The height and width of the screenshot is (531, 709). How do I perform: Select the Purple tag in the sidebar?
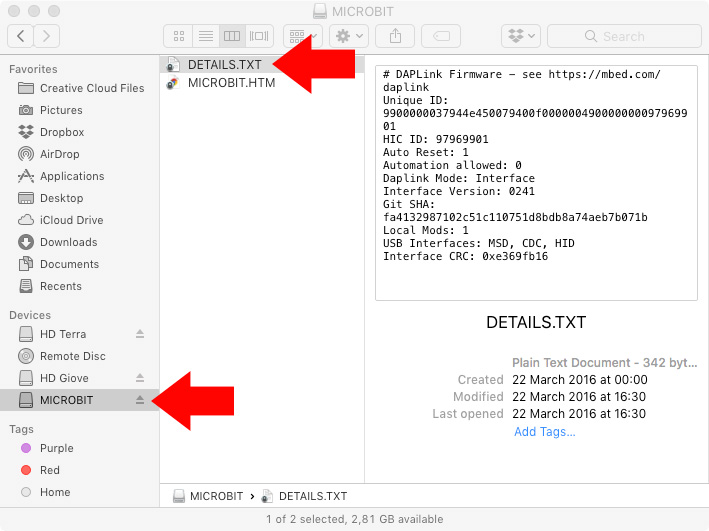pos(56,448)
